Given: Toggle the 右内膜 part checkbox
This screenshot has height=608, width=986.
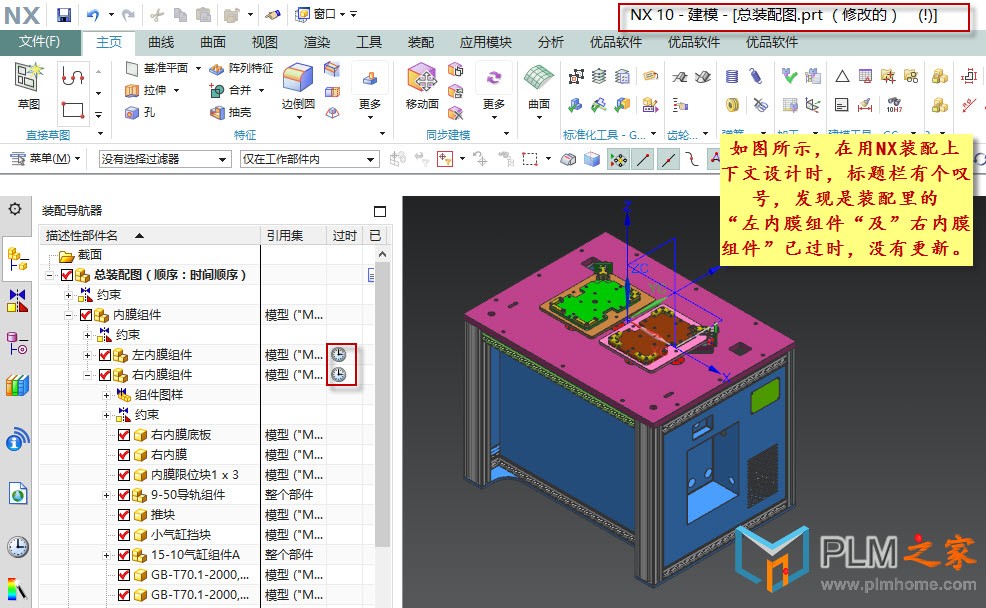Looking at the screenshot, I should 124,455.
